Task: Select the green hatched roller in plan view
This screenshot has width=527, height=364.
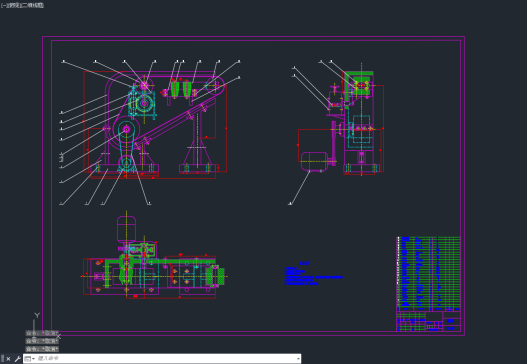Action: (215, 276)
